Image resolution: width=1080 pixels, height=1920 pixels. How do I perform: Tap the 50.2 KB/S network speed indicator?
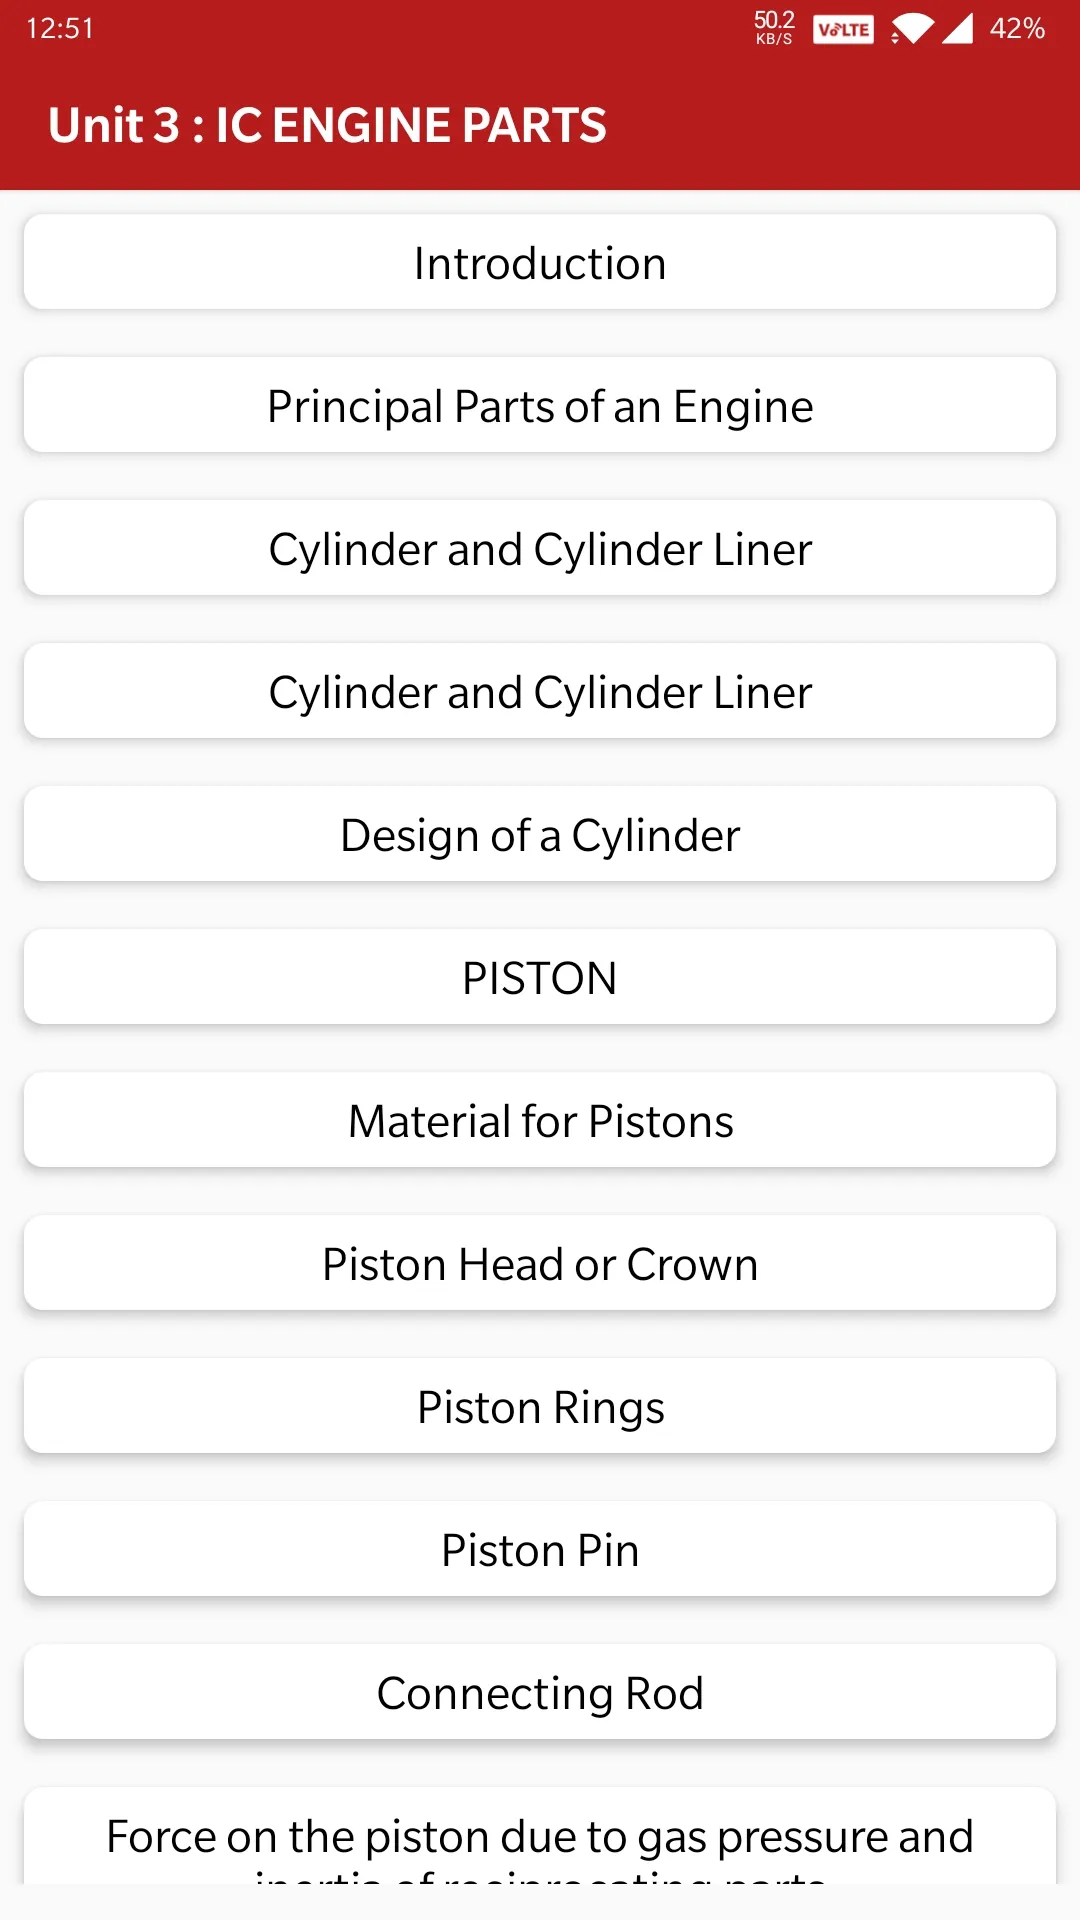click(774, 28)
